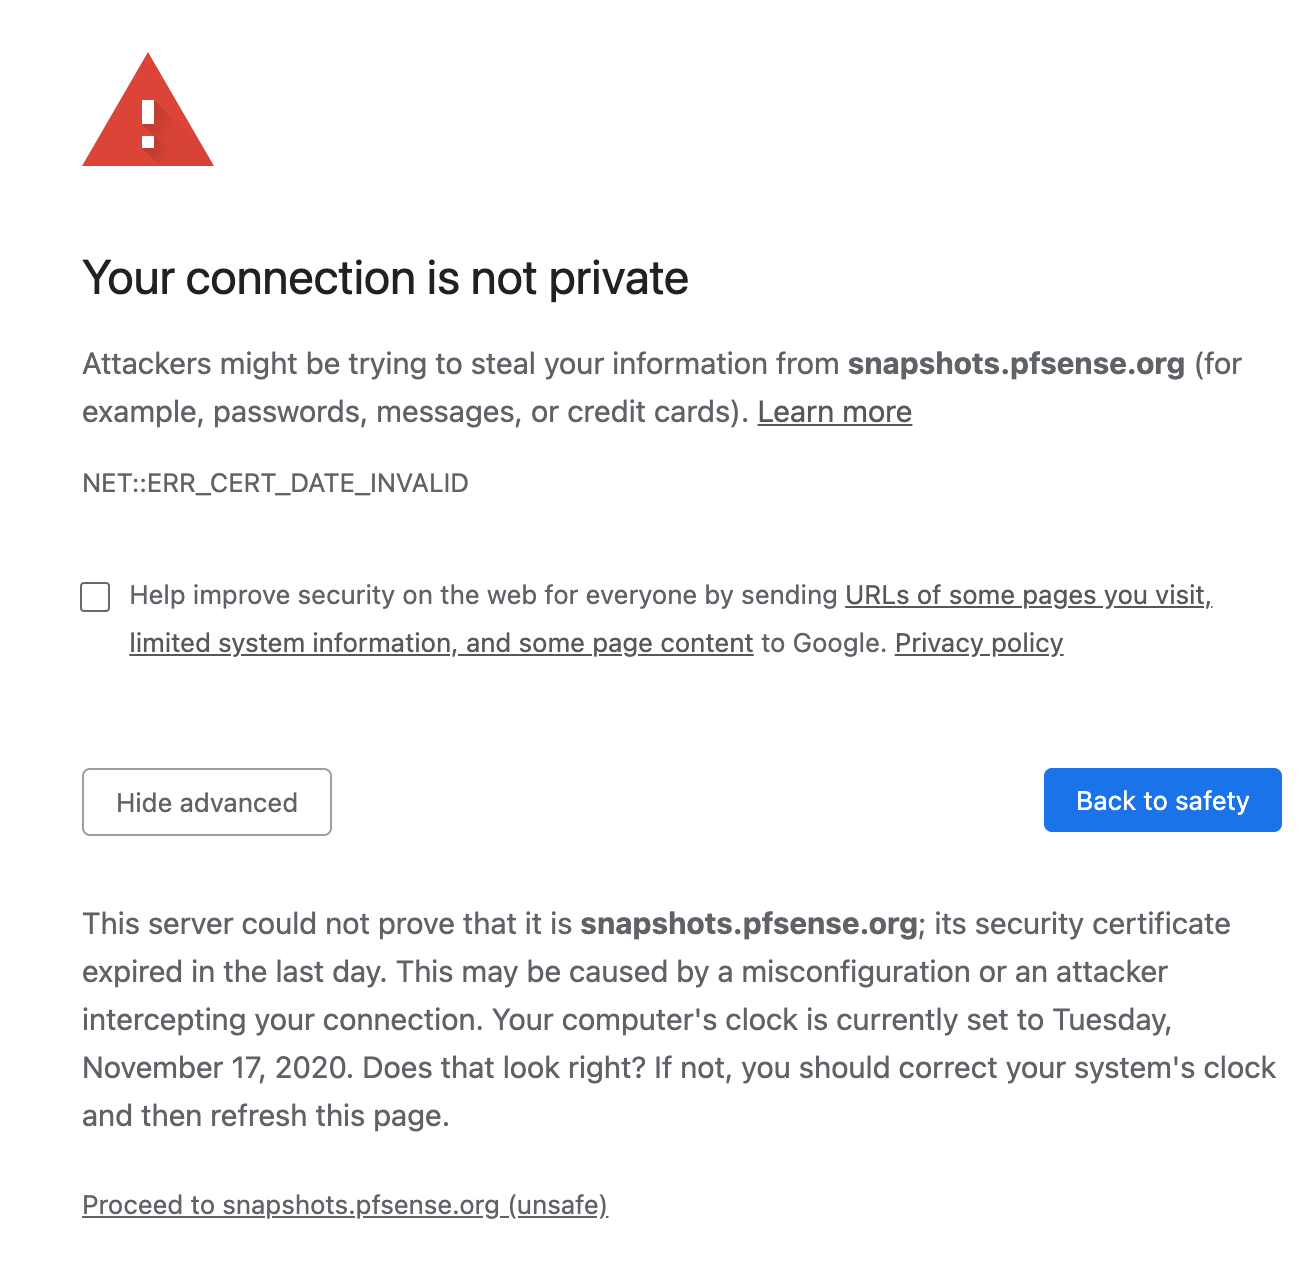Image resolution: width=1304 pixels, height=1266 pixels.
Task: Click 'Your connection is not private' heading
Action: coord(385,278)
